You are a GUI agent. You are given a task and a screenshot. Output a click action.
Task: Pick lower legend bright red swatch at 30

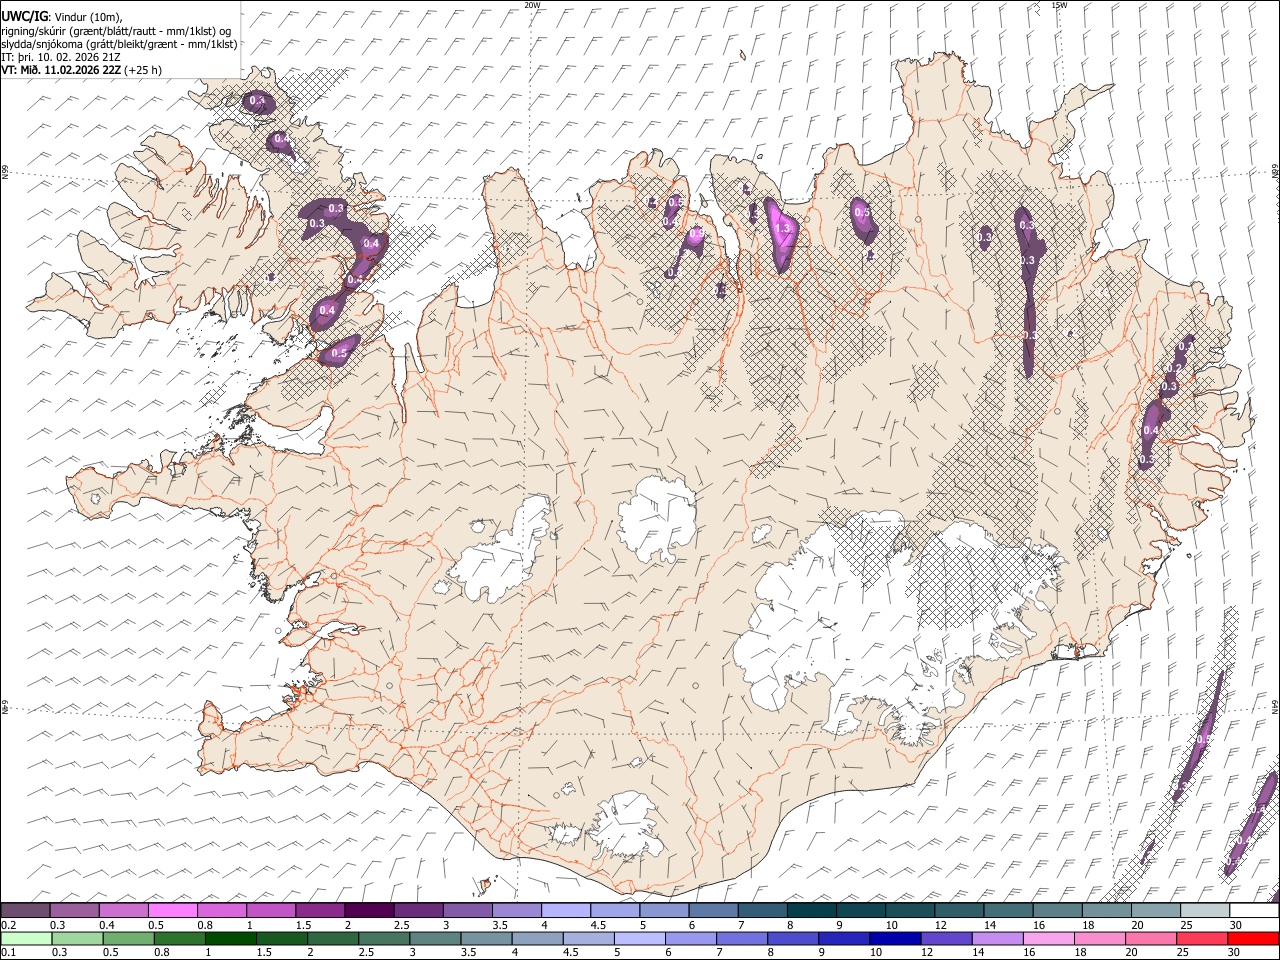click(x=1252, y=938)
